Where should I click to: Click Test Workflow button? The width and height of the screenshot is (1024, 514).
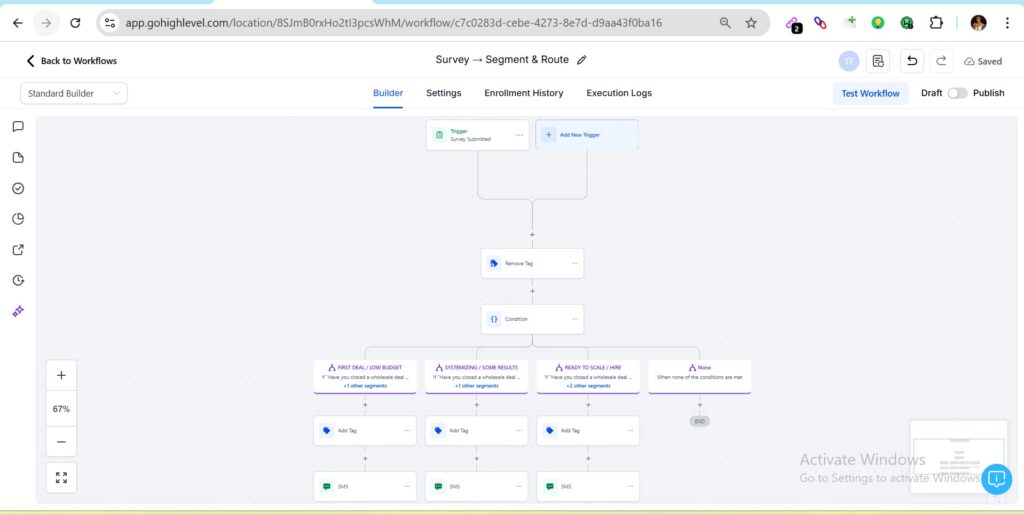870,93
